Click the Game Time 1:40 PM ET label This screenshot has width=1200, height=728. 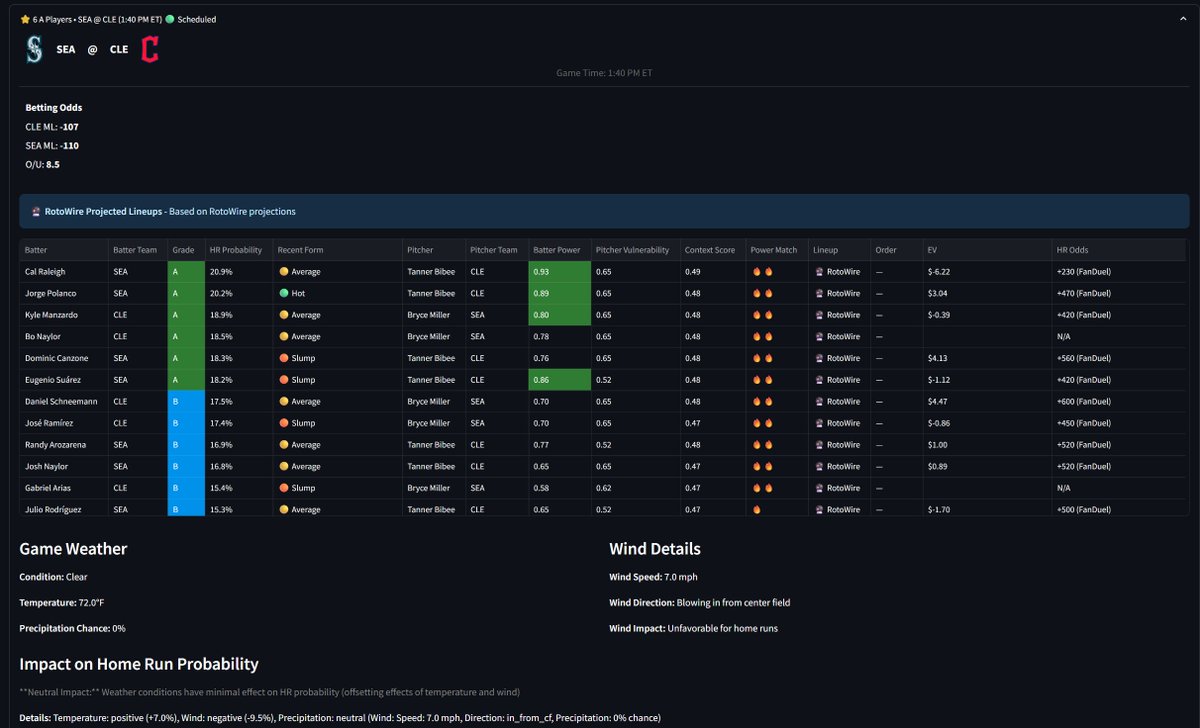pyautogui.click(x=604, y=73)
